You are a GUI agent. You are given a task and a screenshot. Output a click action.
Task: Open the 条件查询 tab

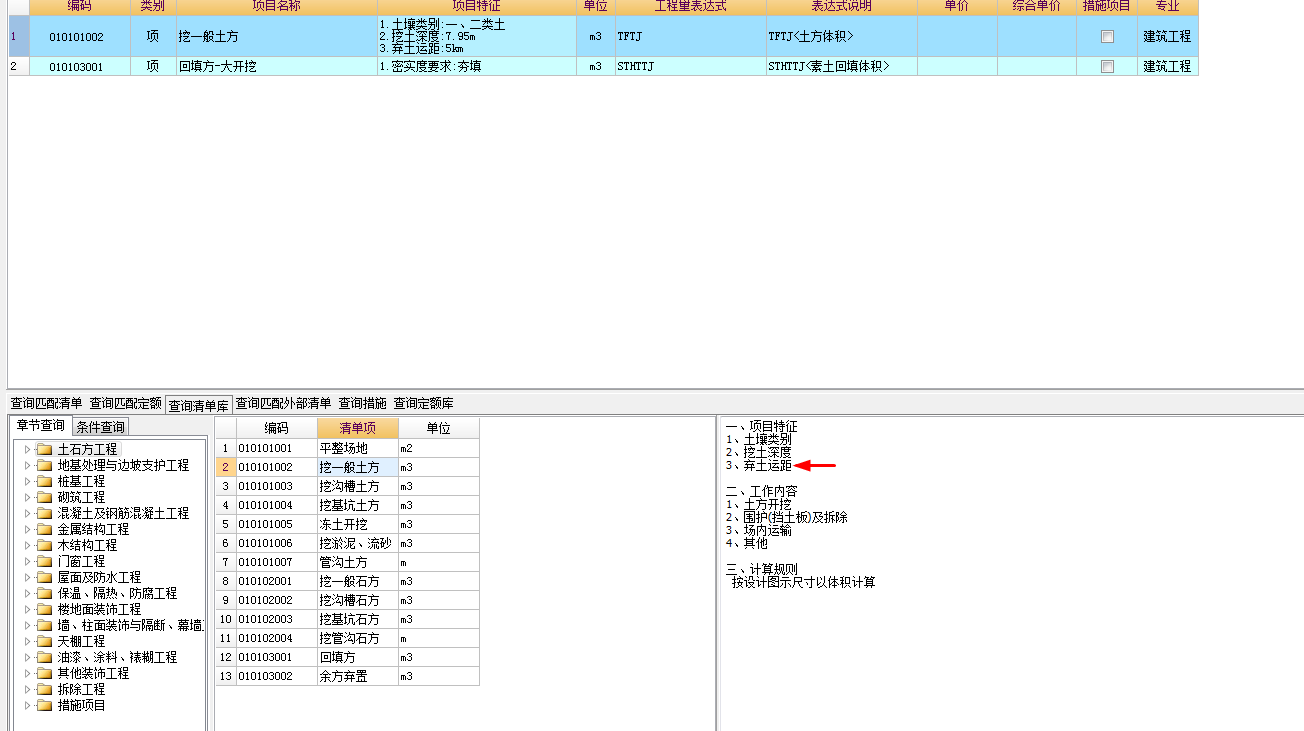point(100,427)
